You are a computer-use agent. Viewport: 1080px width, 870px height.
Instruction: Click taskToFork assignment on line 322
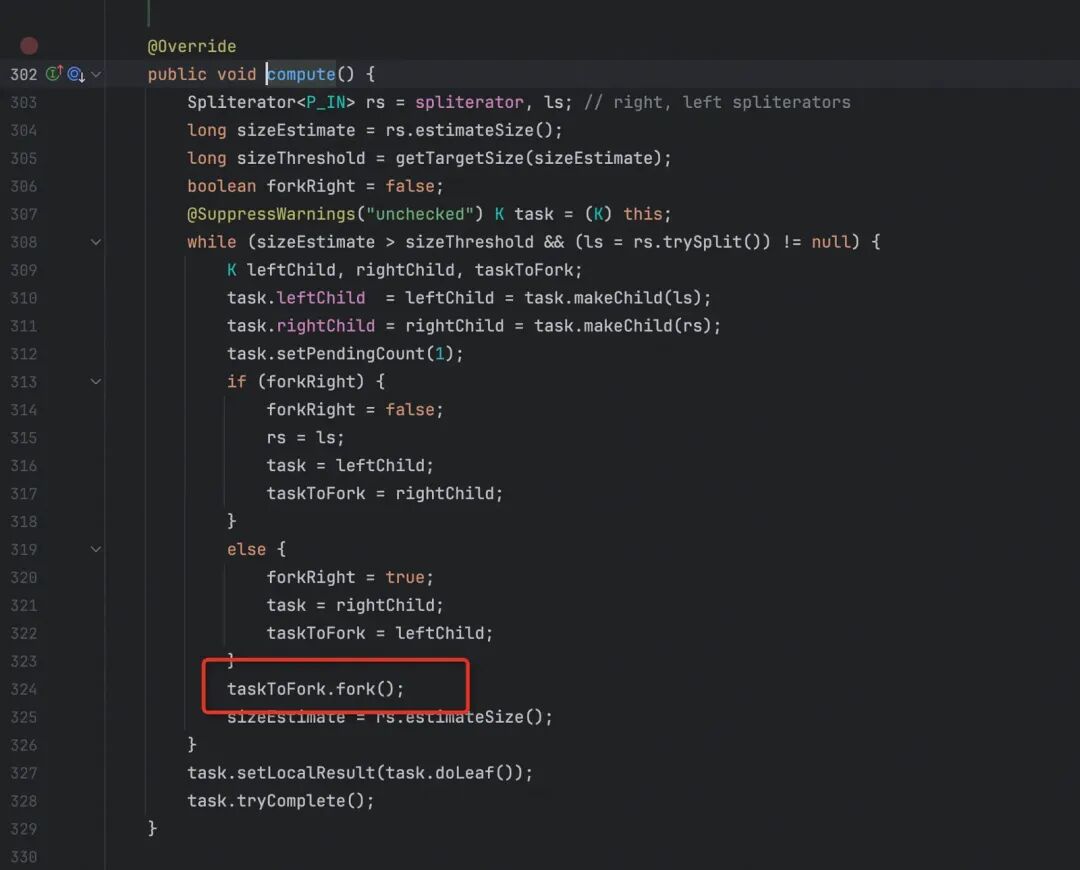(380, 634)
